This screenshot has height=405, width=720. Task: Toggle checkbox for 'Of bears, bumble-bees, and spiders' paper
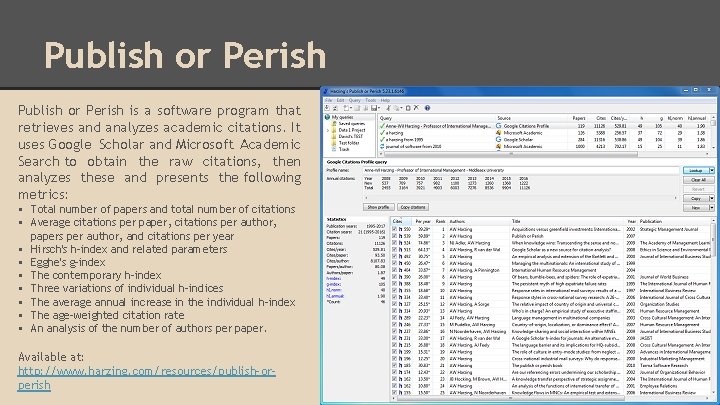click(x=394, y=277)
